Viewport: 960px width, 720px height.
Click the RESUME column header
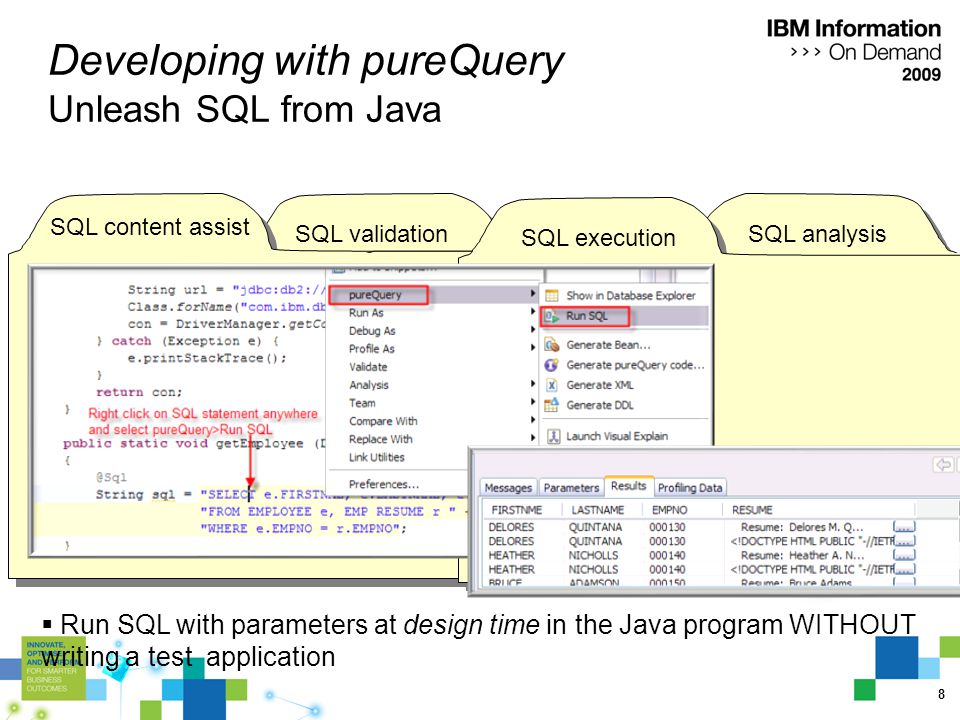click(x=752, y=509)
